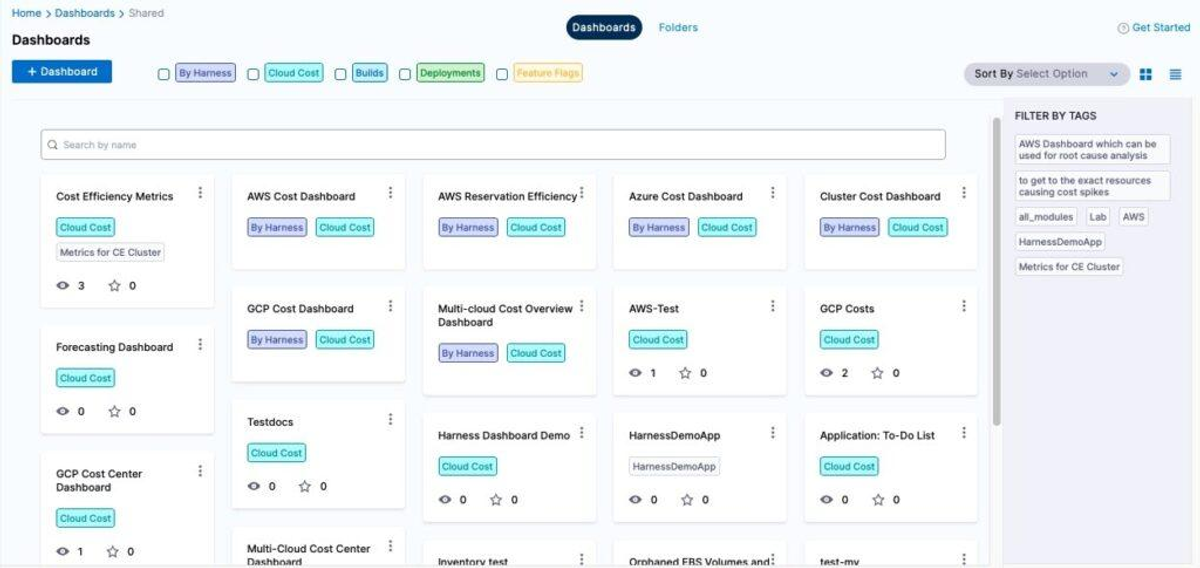Create new dashboard with + Dashboard button
This screenshot has width=1200, height=568.
tap(62, 72)
